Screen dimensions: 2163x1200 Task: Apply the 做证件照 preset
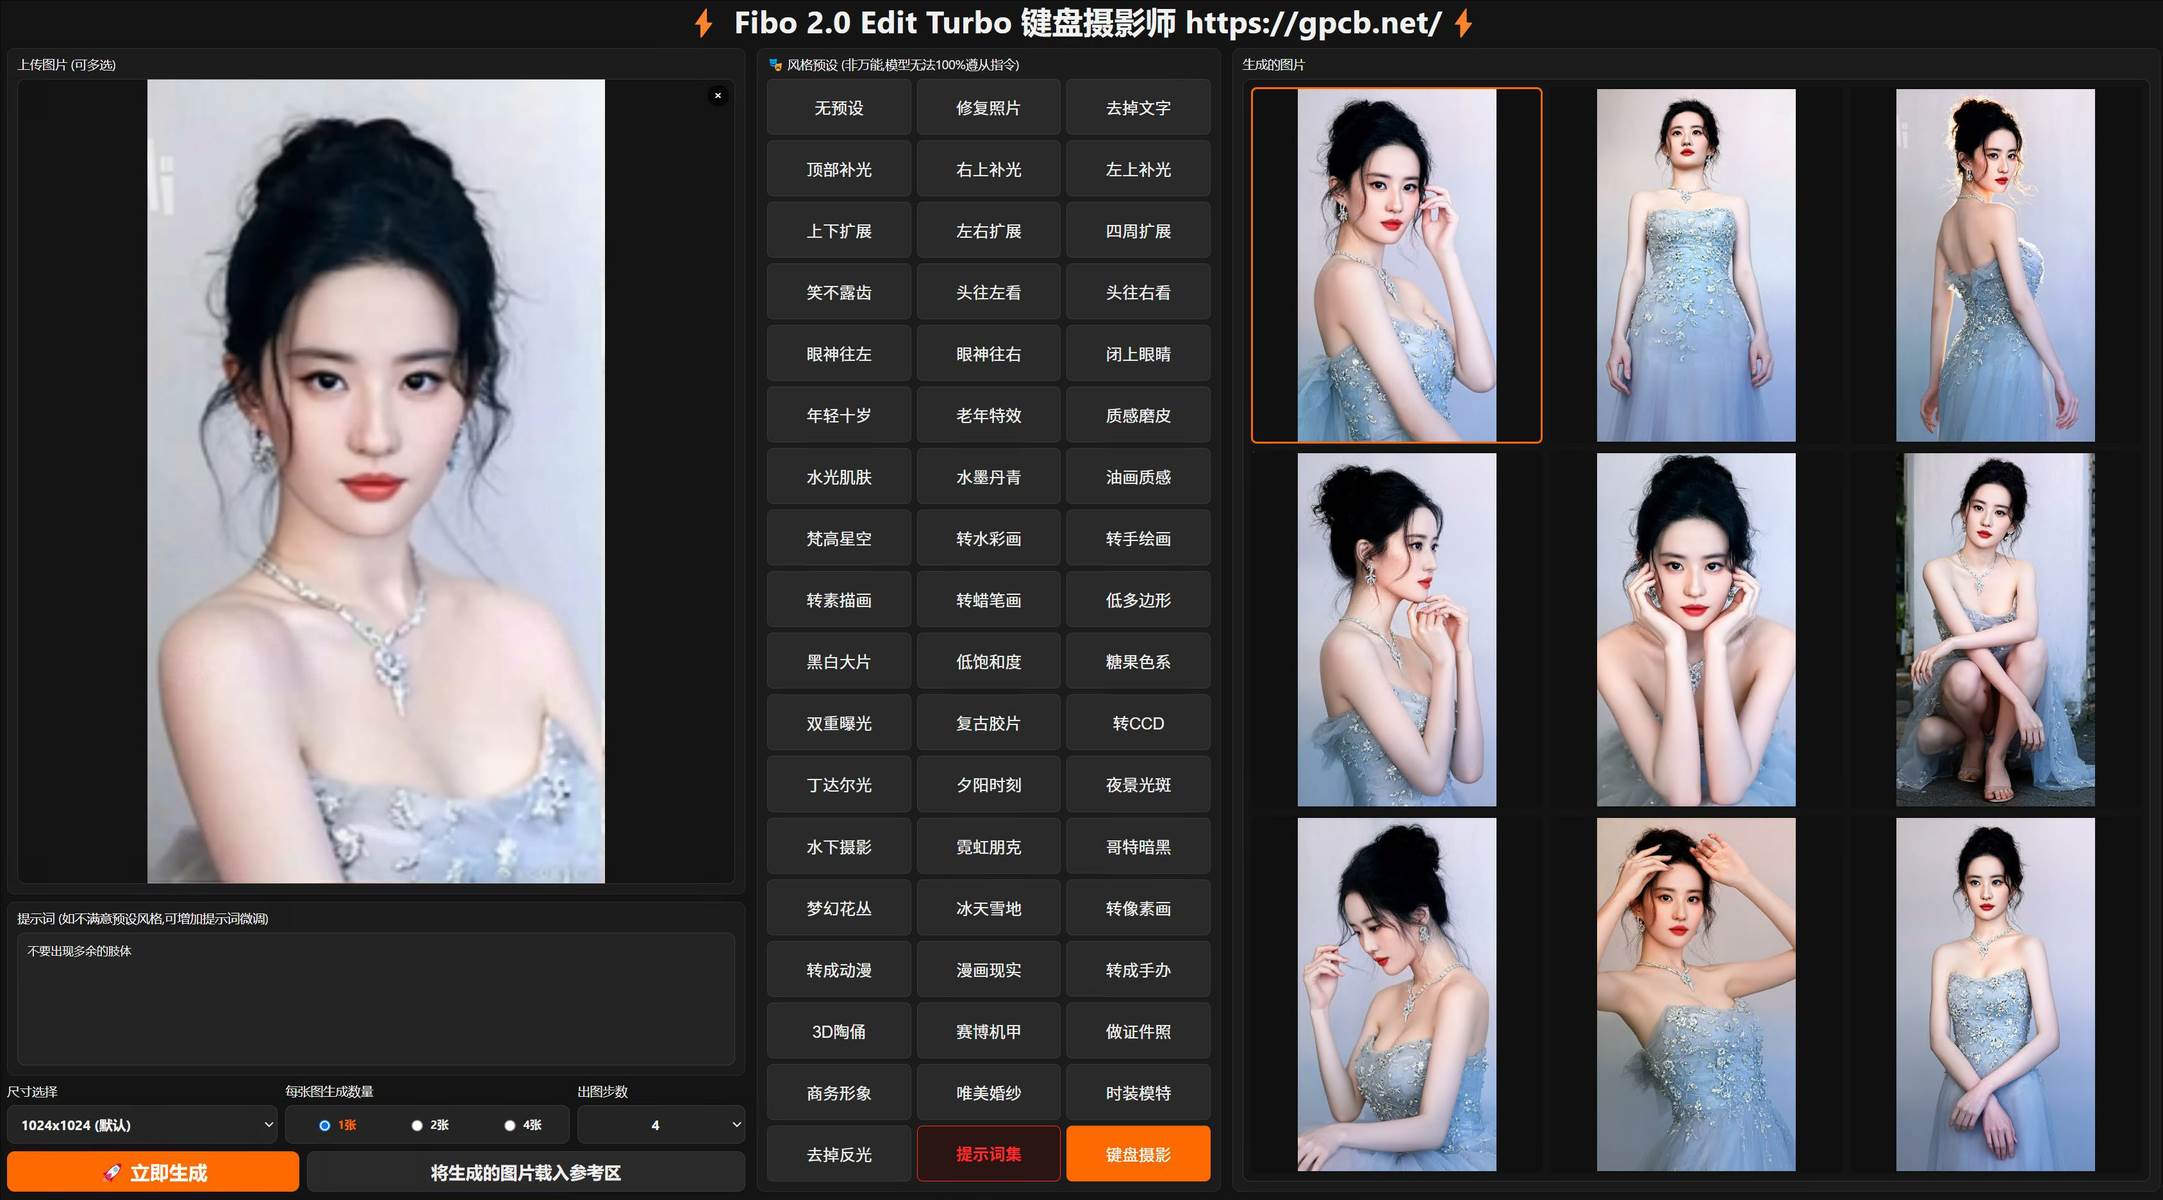tap(1138, 1032)
